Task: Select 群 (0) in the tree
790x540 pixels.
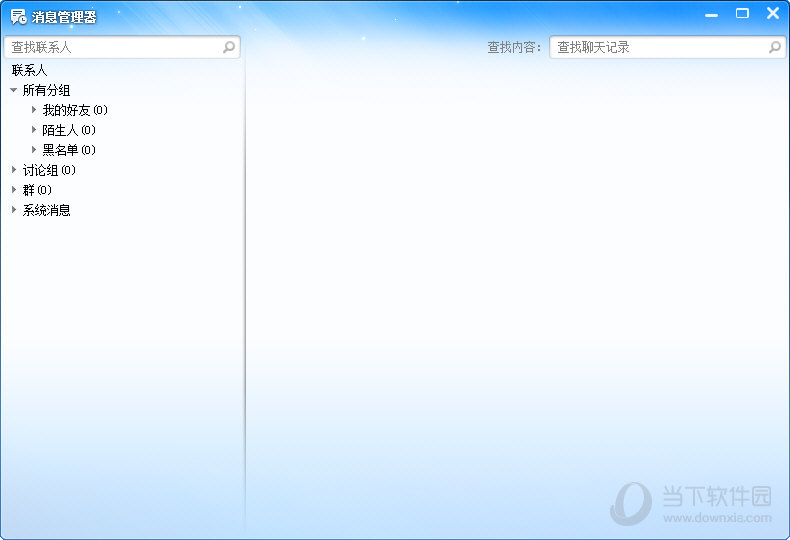Action: (x=37, y=190)
